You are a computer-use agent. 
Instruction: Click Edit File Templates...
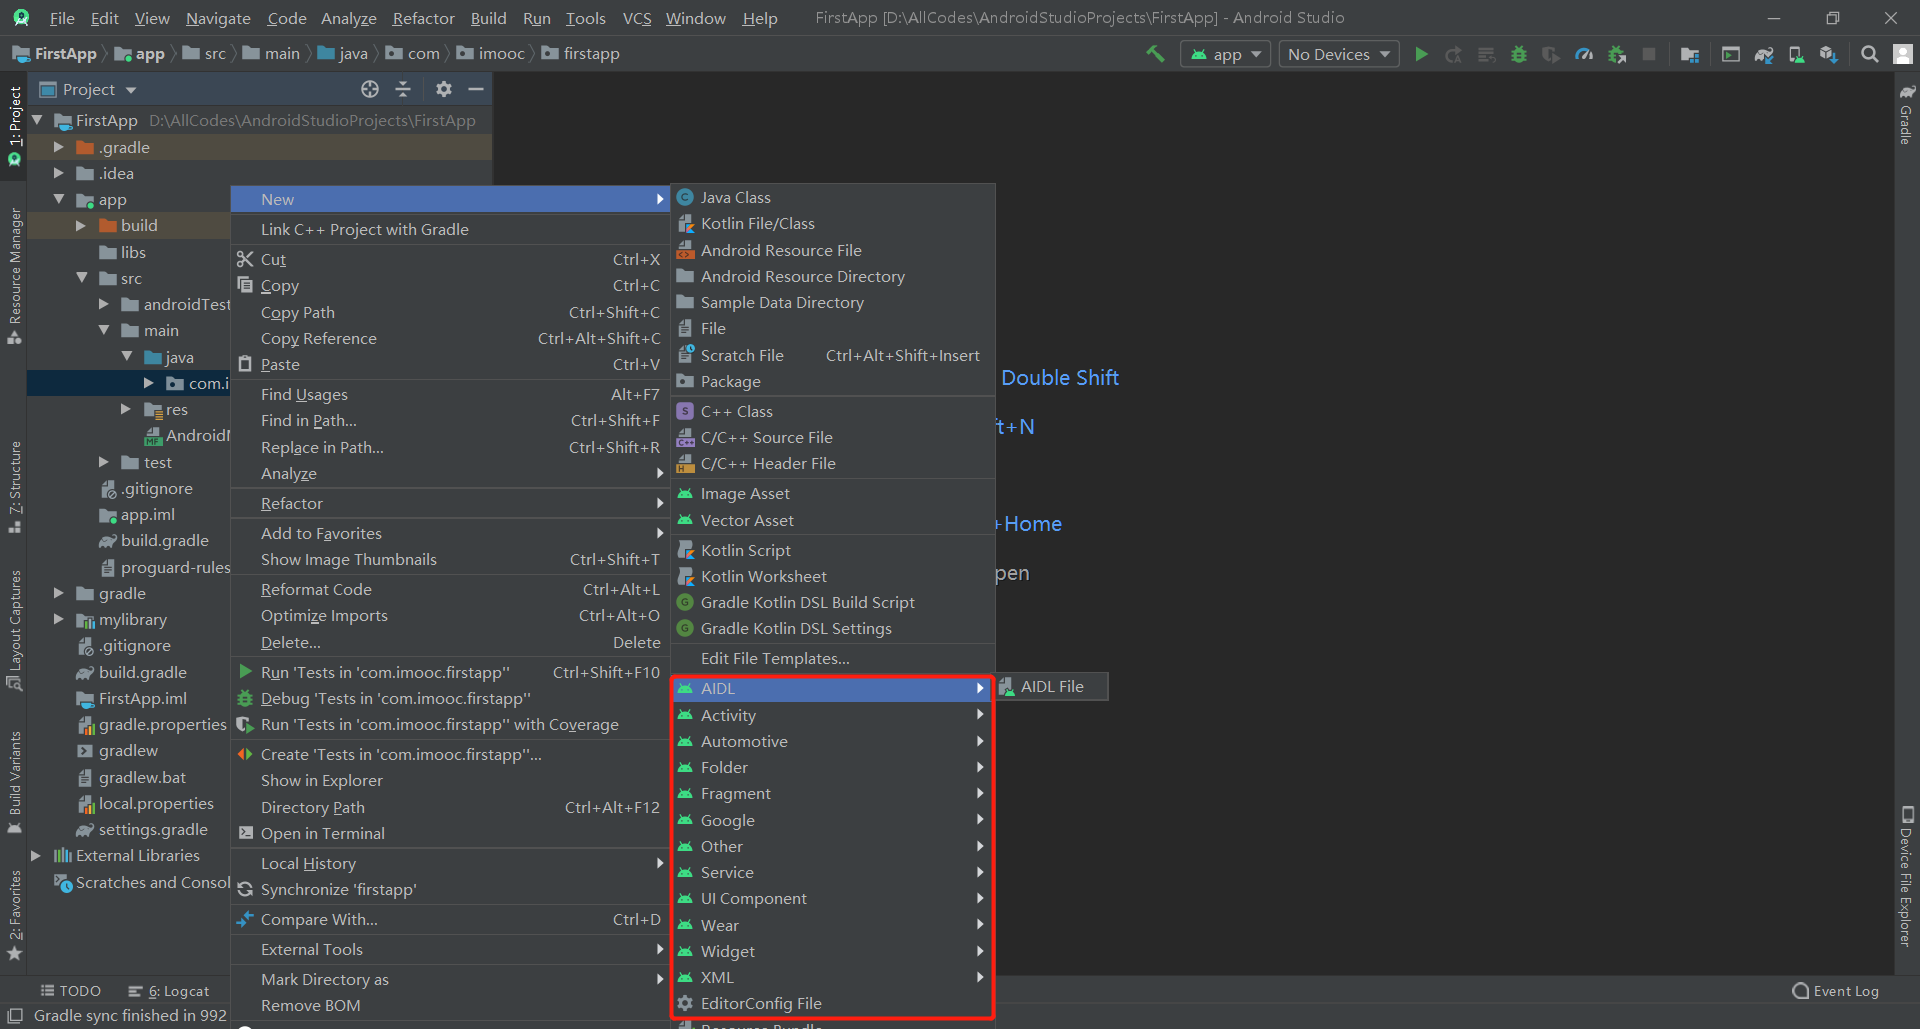click(832, 658)
